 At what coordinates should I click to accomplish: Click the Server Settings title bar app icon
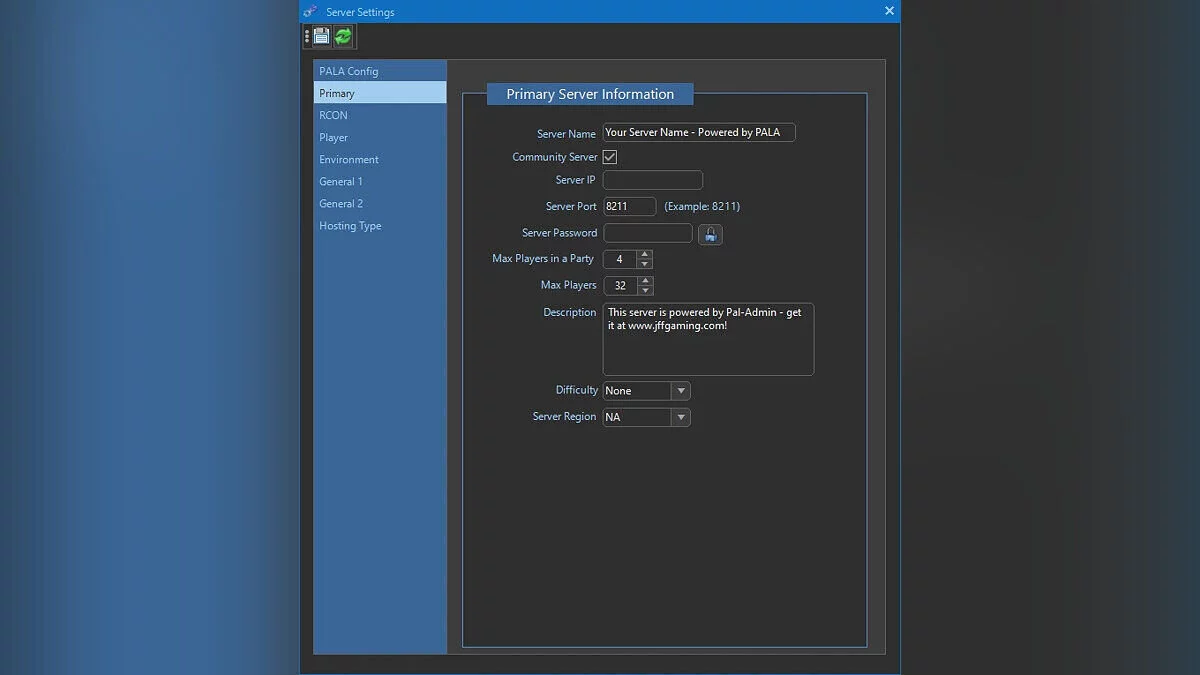point(310,12)
